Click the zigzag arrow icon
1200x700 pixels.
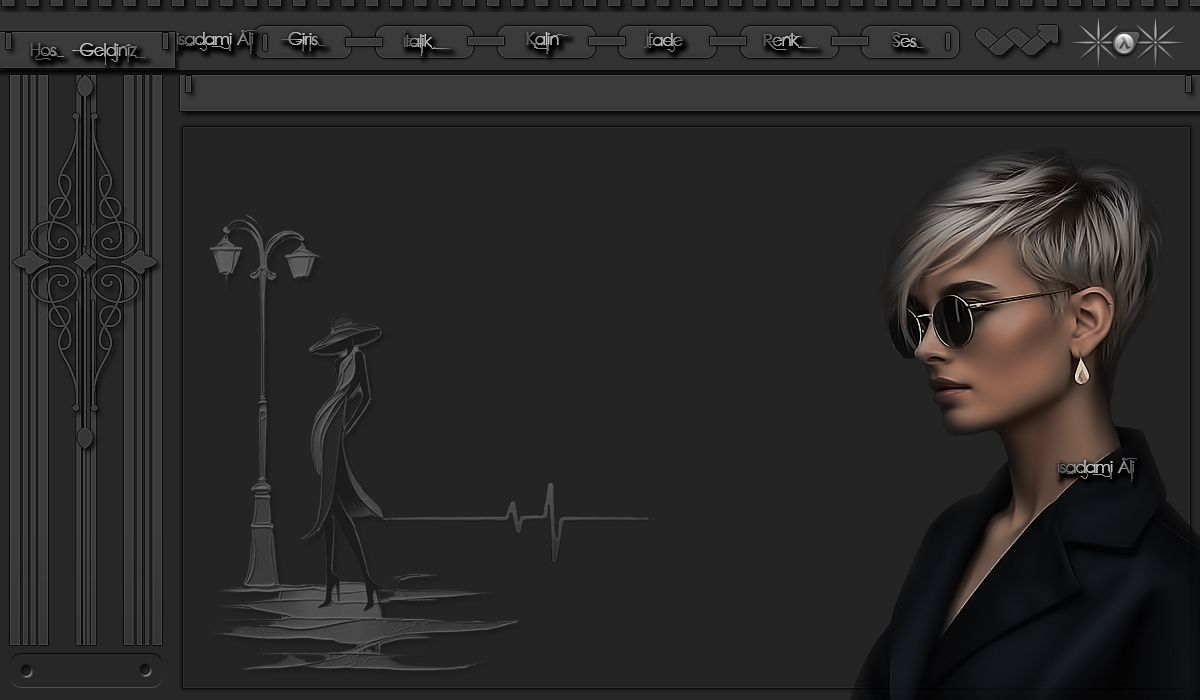pos(1016,41)
